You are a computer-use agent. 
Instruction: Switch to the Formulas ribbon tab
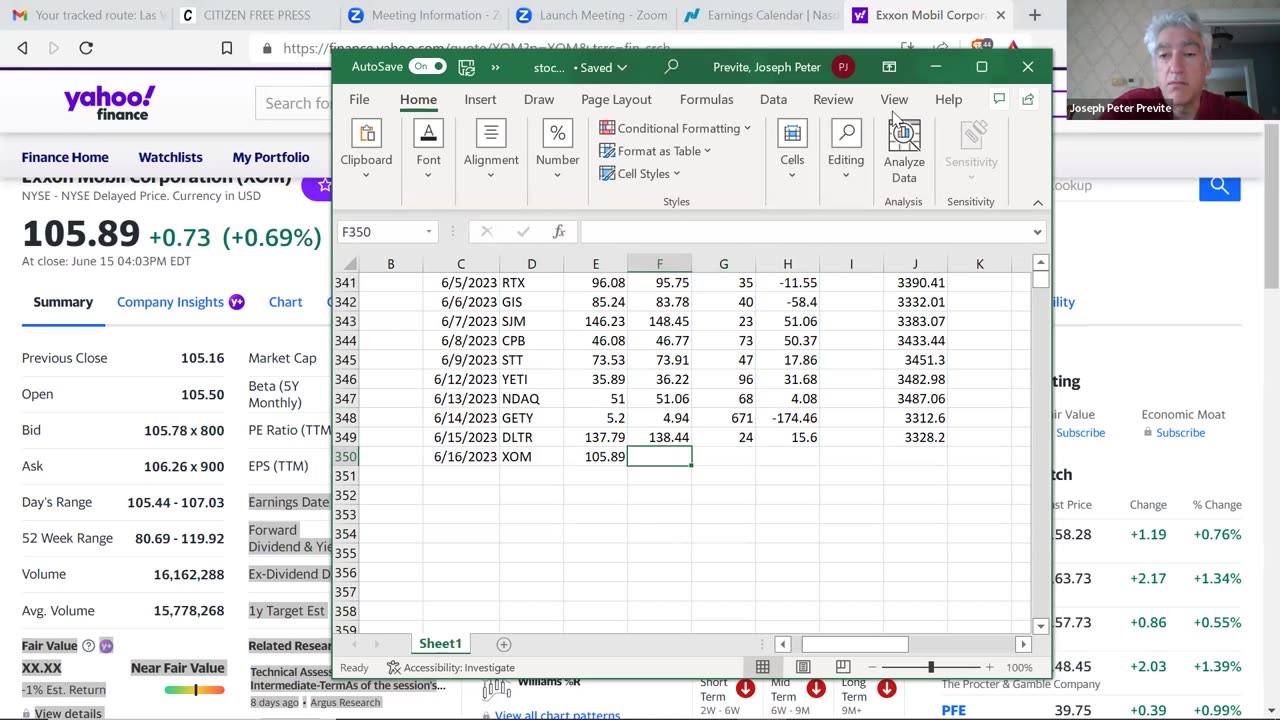(x=706, y=99)
